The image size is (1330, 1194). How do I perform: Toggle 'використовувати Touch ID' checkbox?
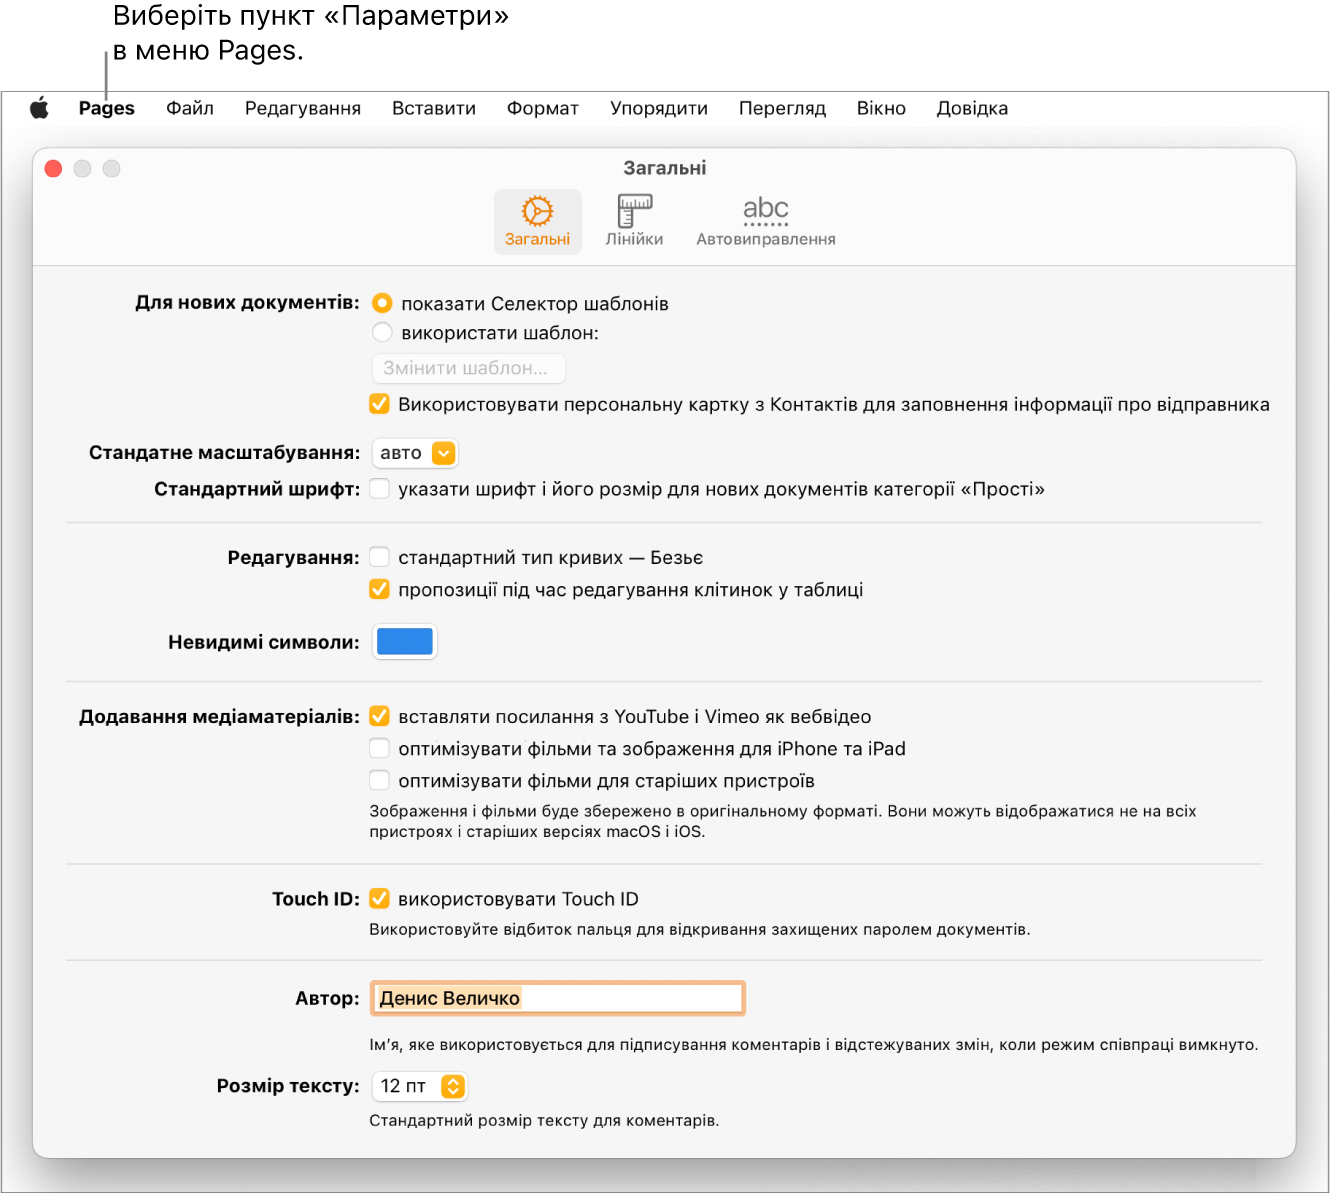coord(380,899)
